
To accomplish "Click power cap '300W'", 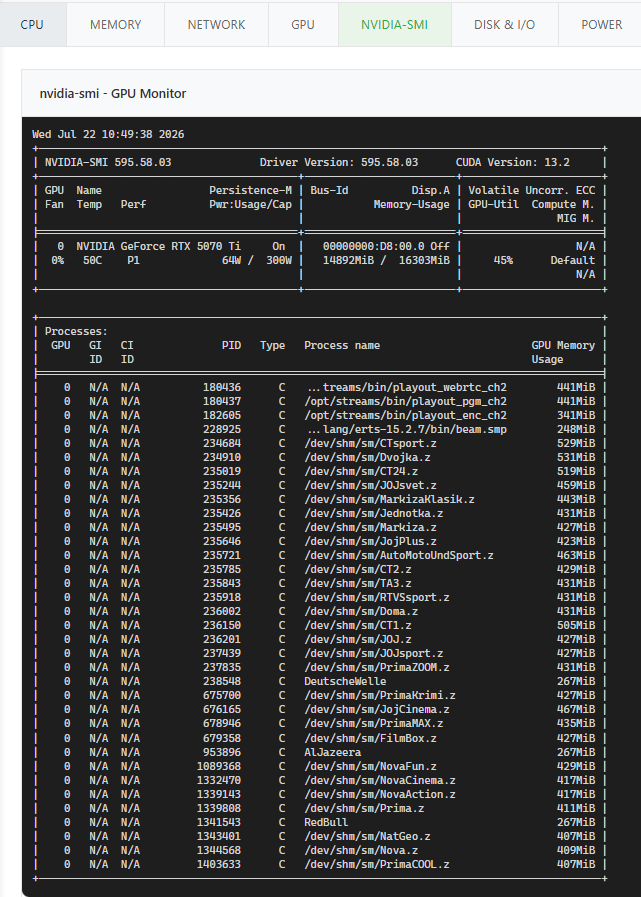I will (x=279, y=260).
